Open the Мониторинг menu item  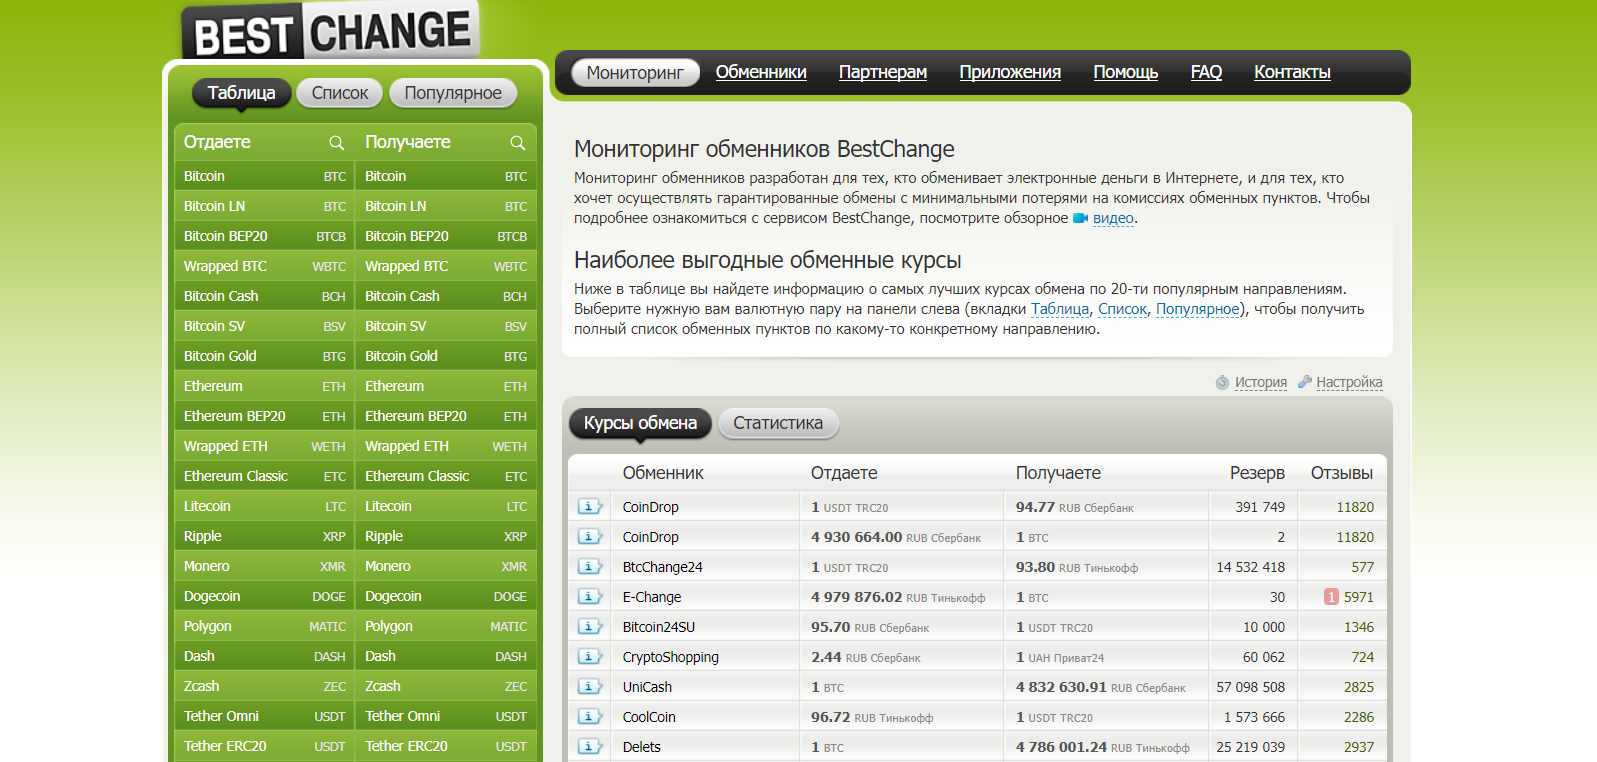click(x=635, y=72)
